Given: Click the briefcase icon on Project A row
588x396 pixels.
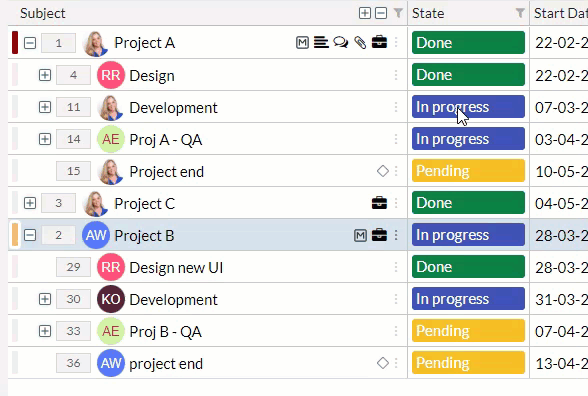Looking at the screenshot, I should pos(379,42).
